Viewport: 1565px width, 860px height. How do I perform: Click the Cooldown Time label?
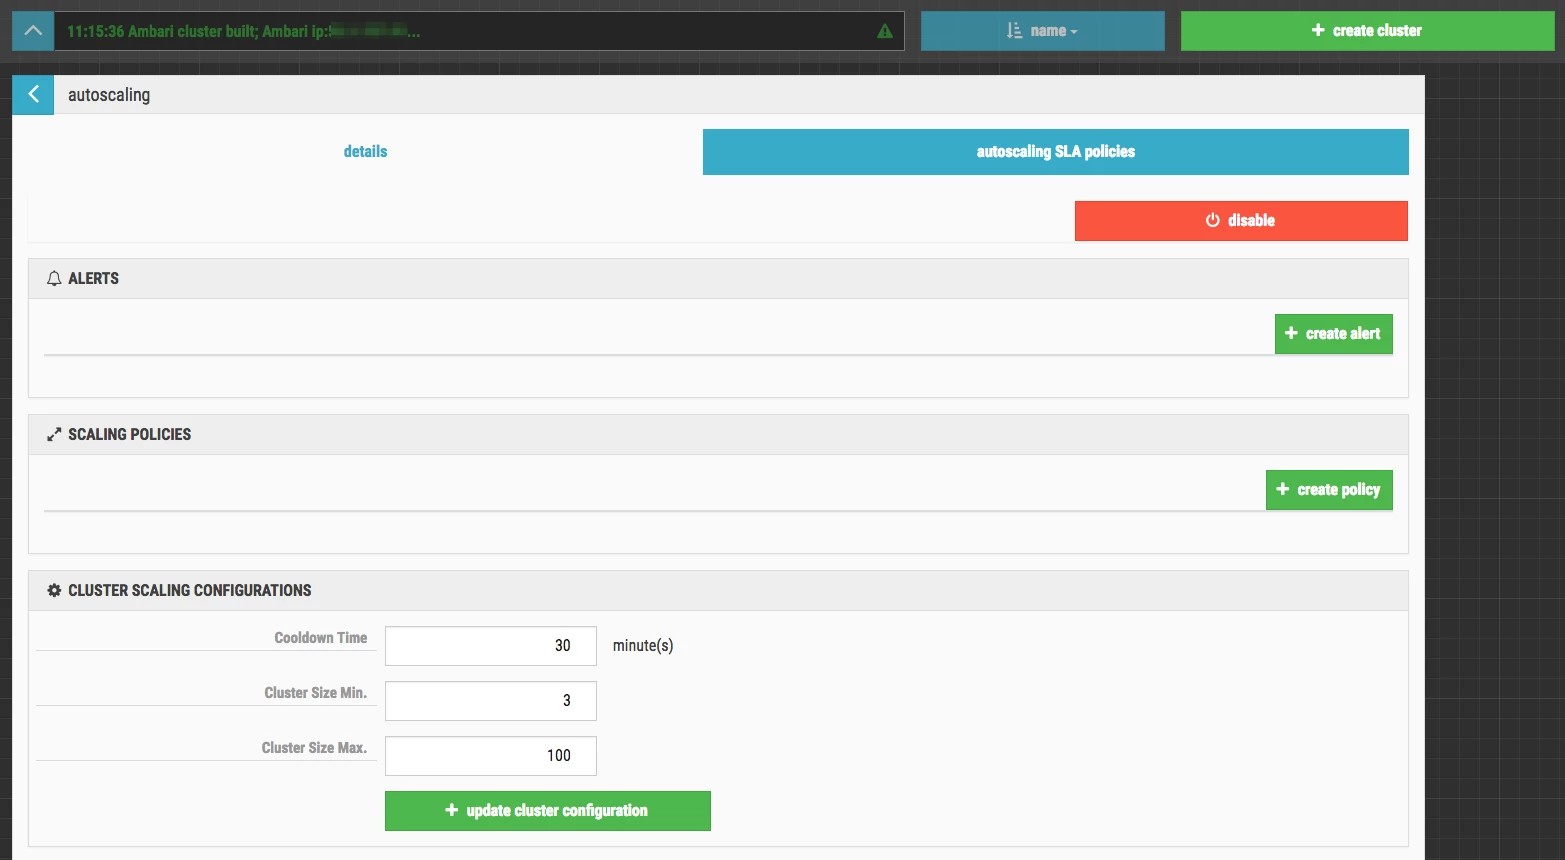click(320, 638)
